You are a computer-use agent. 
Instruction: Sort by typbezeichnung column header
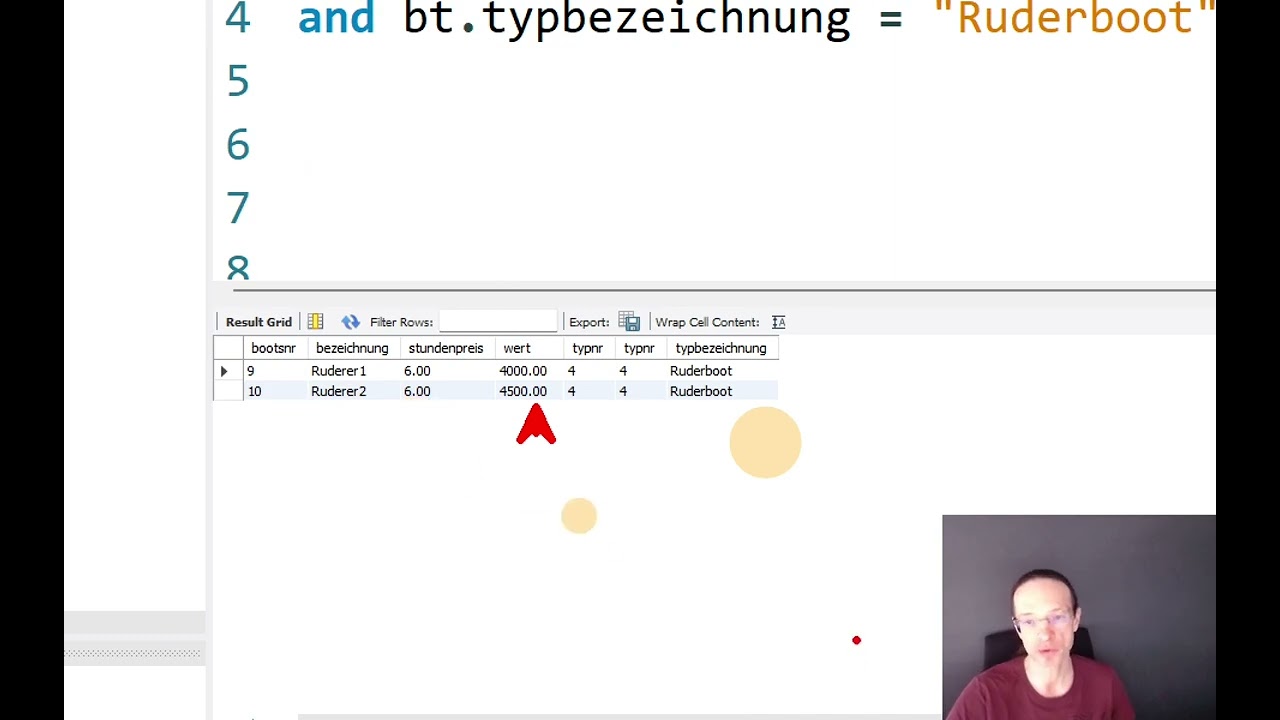[x=721, y=348]
